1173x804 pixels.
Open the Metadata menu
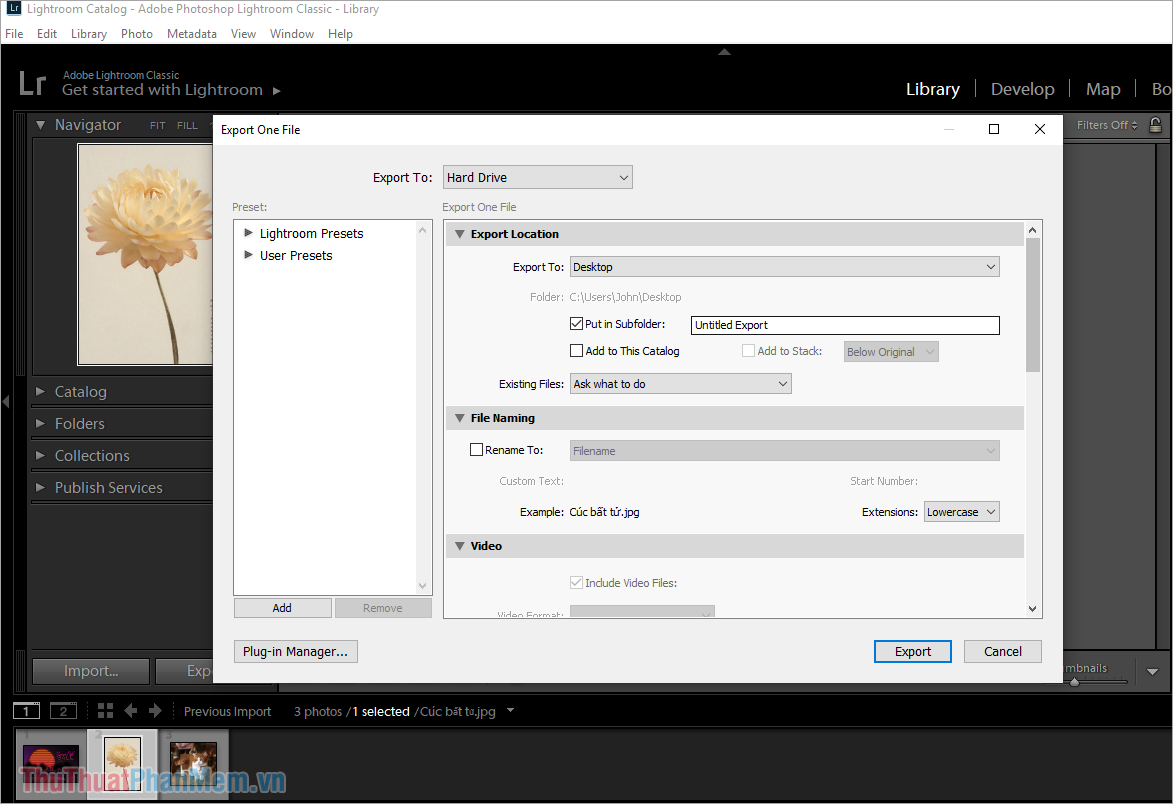tap(191, 33)
